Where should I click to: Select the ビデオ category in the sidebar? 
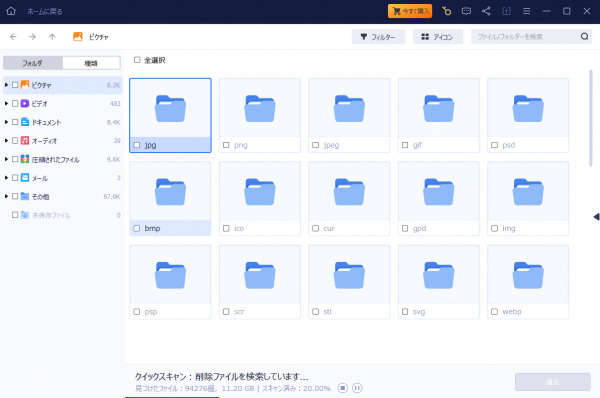pos(62,103)
